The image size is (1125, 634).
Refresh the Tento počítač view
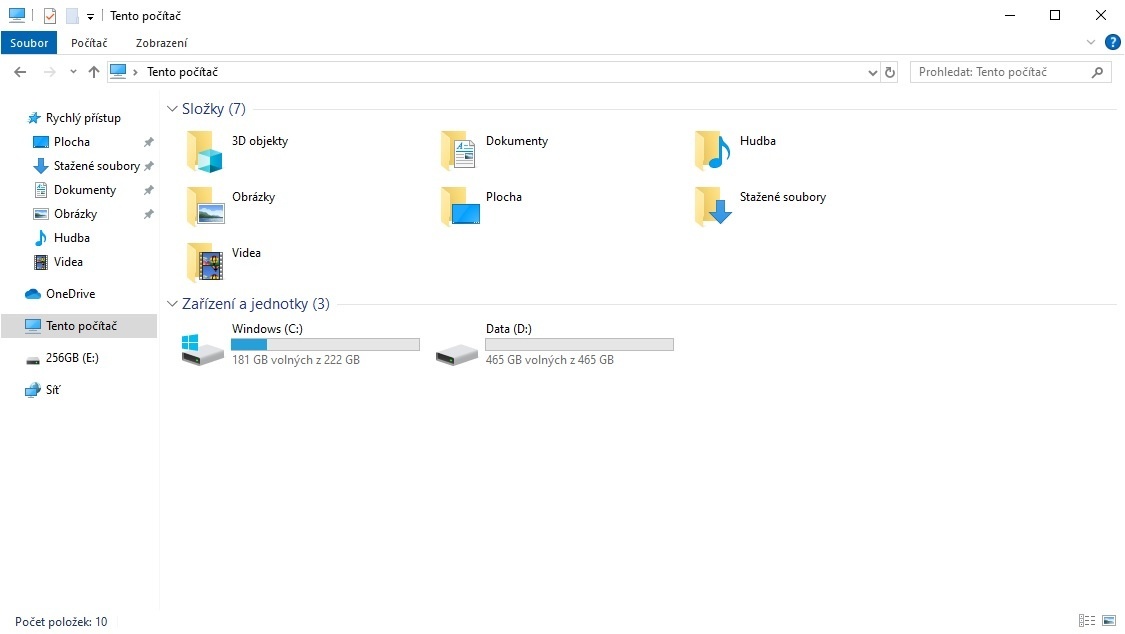click(x=890, y=72)
